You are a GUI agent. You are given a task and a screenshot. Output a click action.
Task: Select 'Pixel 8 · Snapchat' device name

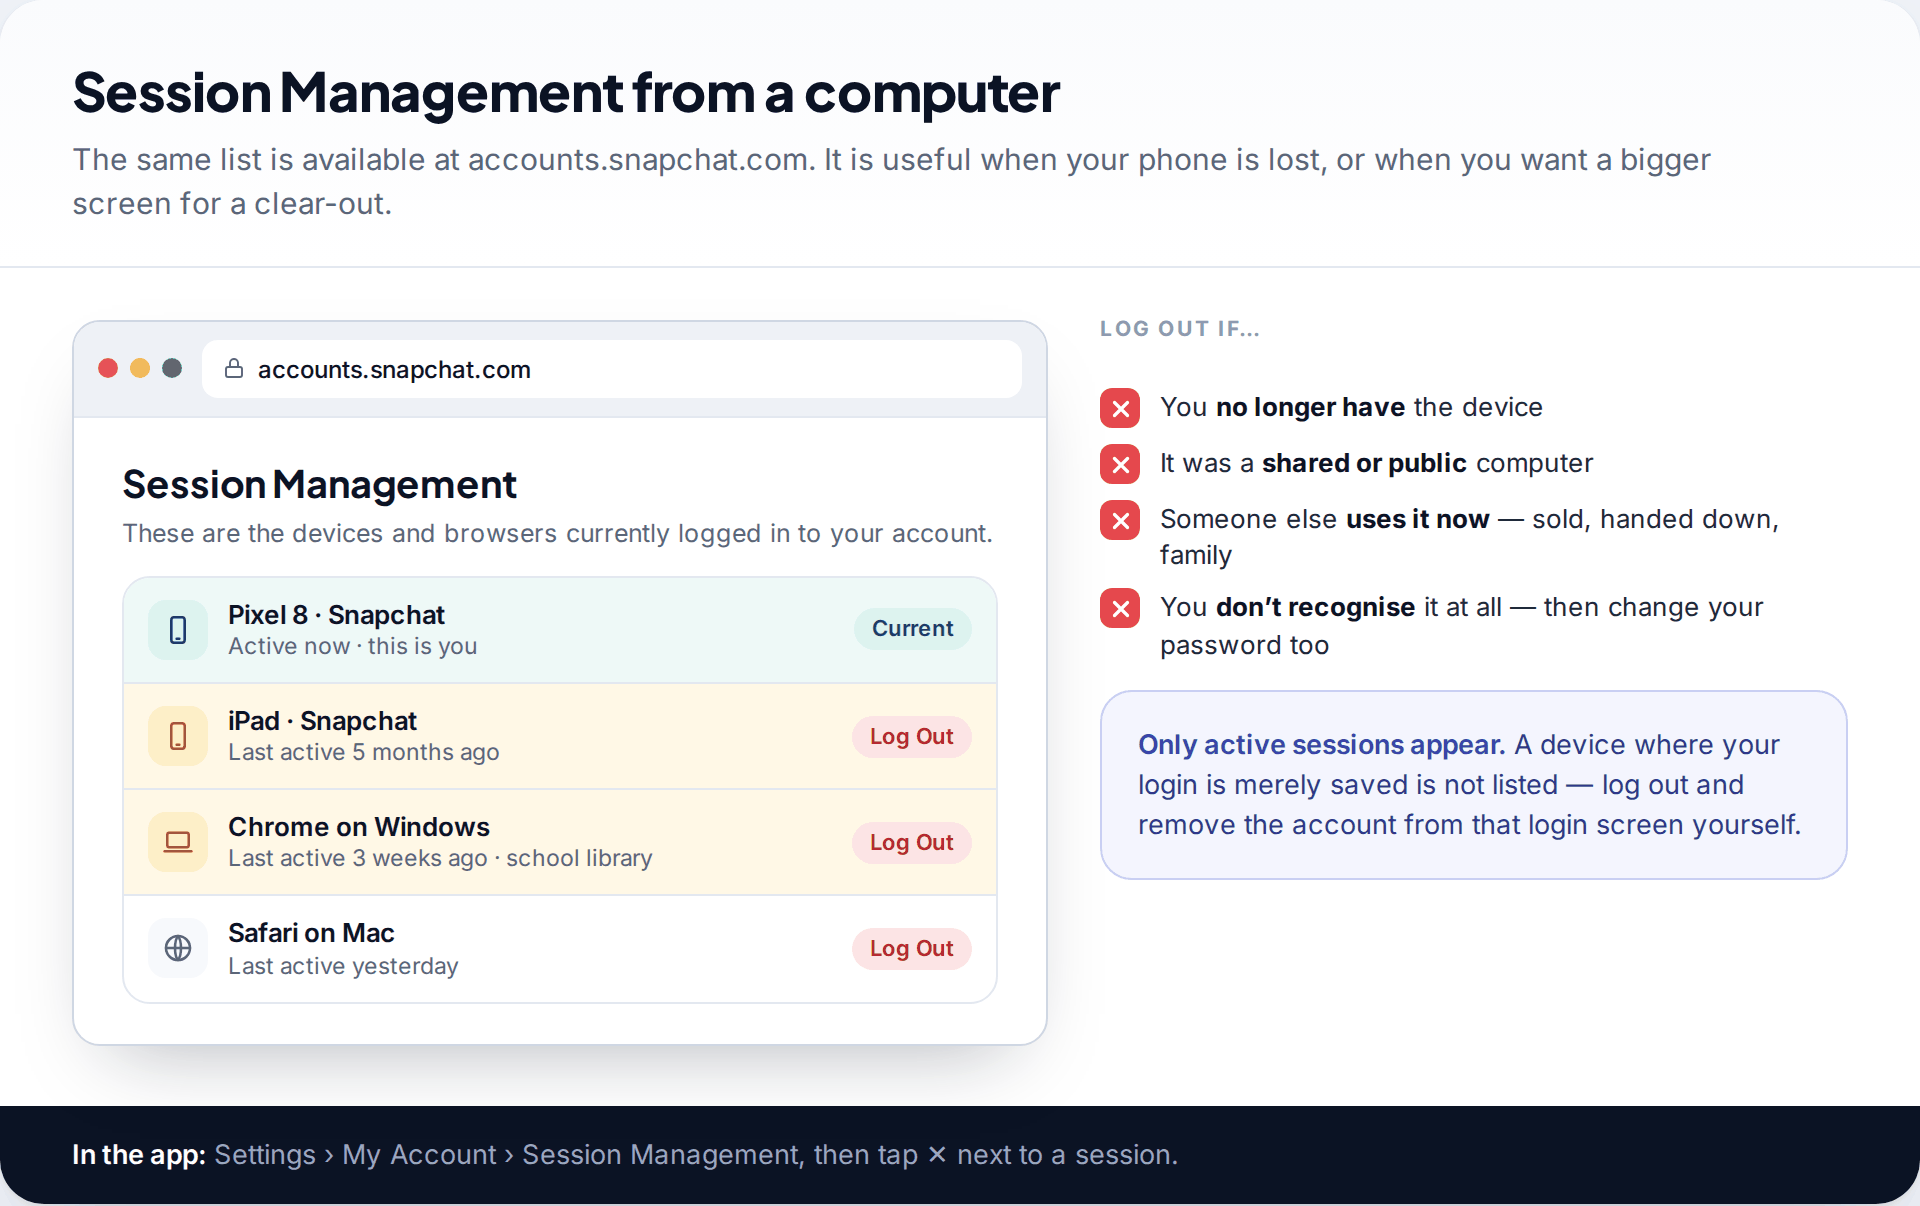[336, 615]
